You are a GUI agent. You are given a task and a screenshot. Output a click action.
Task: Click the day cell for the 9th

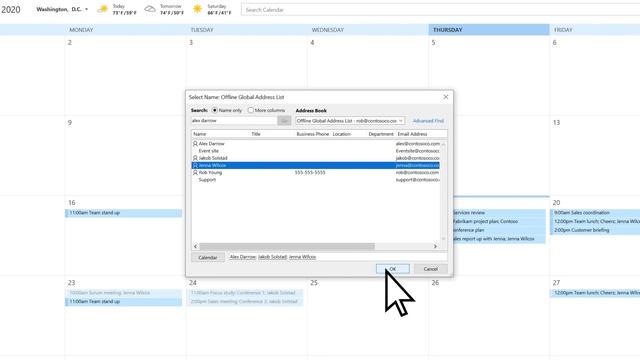[x=125, y=156]
